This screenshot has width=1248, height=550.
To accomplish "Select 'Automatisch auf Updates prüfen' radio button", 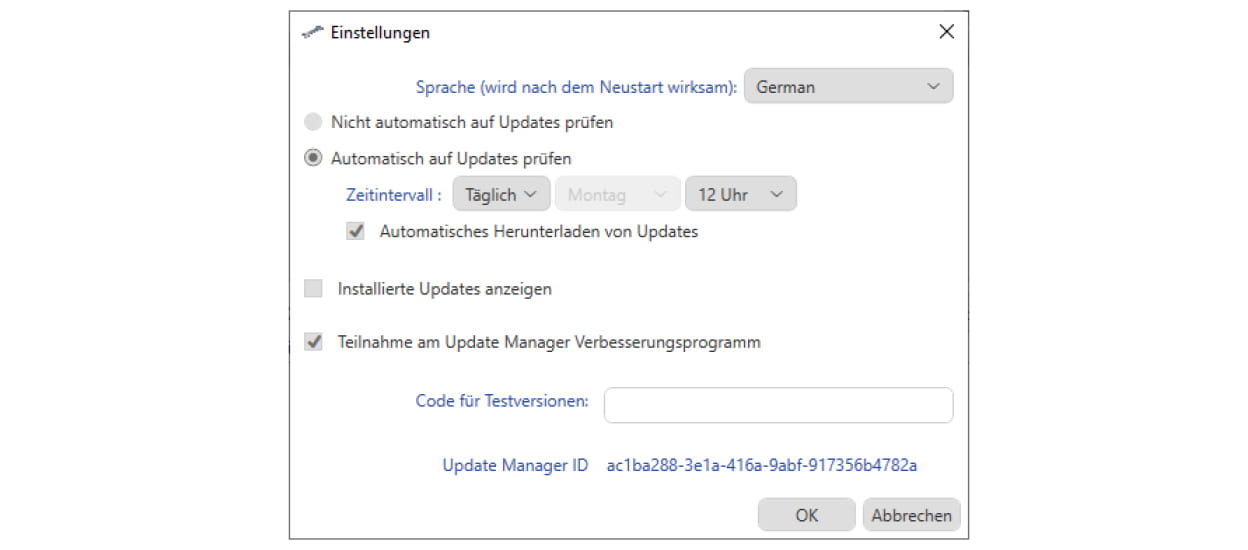I will pos(314,159).
